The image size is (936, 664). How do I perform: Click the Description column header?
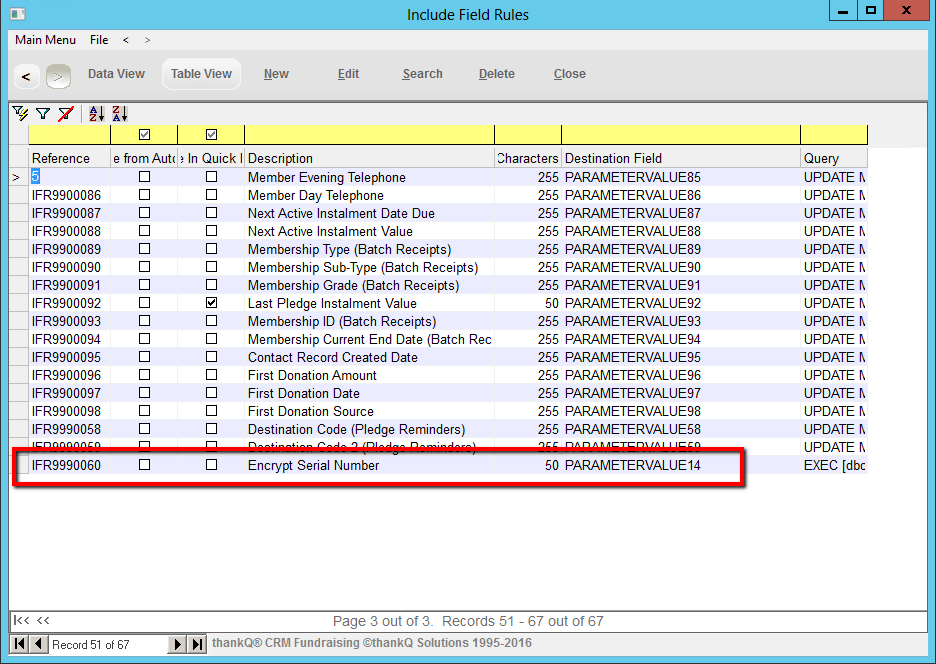point(369,158)
